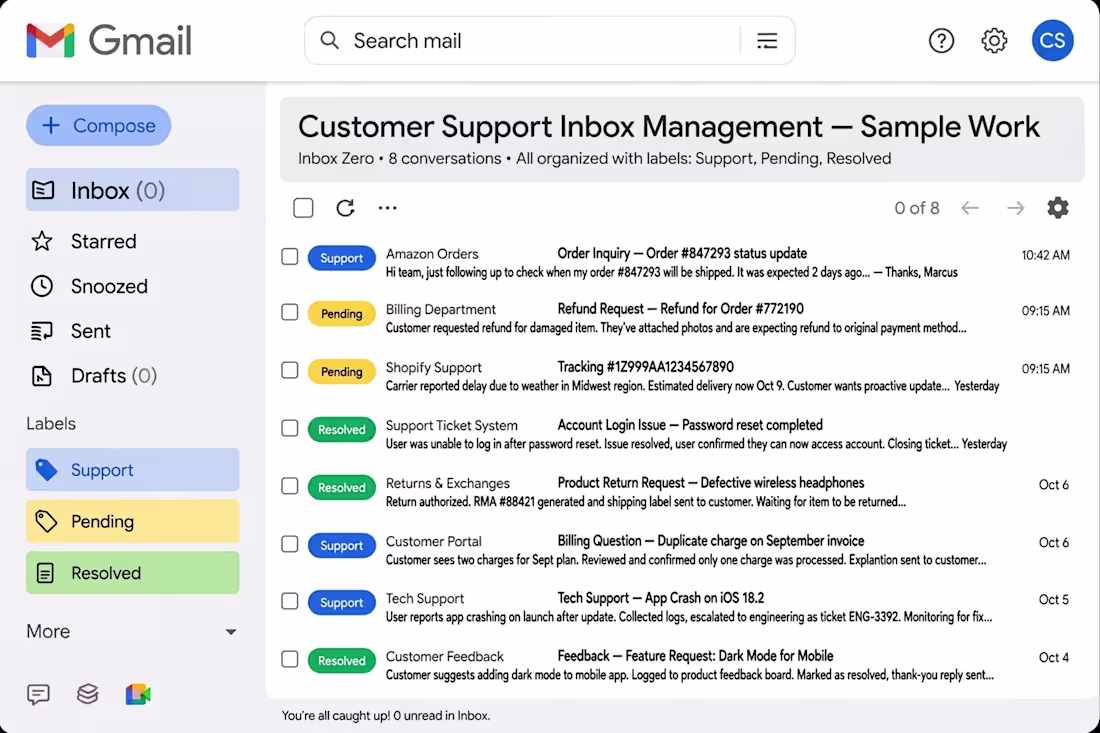Click the '0 of 8' page counter
Screen dimensions: 1100x733
point(916,208)
